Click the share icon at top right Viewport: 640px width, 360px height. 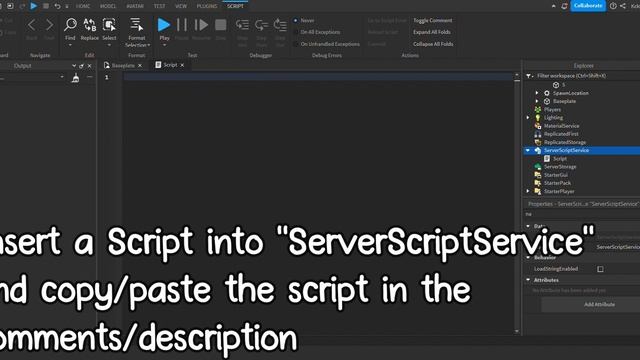click(x=623, y=6)
